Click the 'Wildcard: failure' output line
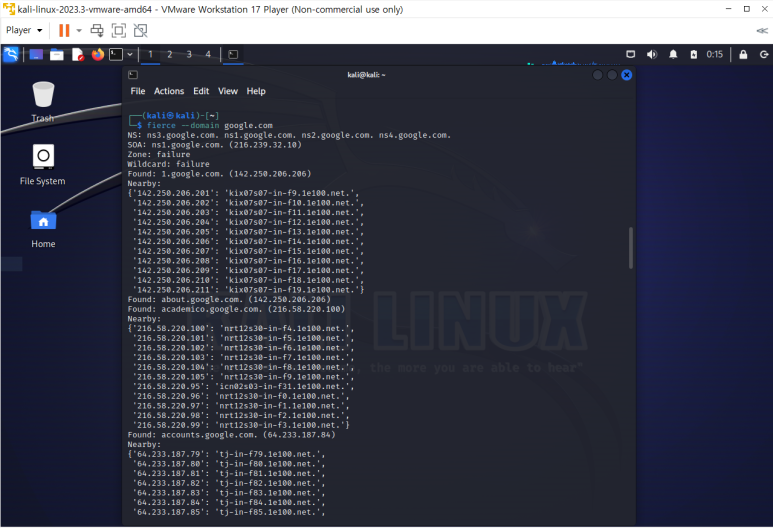The width and height of the screenshot is (773, 528). pyautogui.click(x=168, y=164)
